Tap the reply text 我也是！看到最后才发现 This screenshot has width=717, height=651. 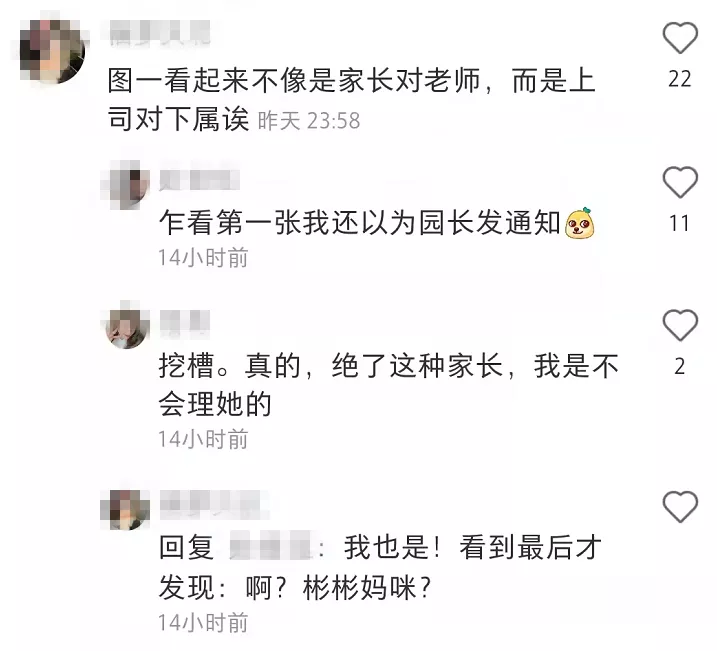[x=380, y=567]
